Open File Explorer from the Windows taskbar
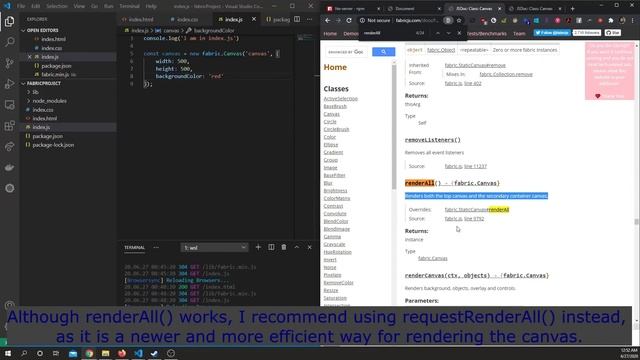Viewport: 640px width, 360px height. [105, 353]
